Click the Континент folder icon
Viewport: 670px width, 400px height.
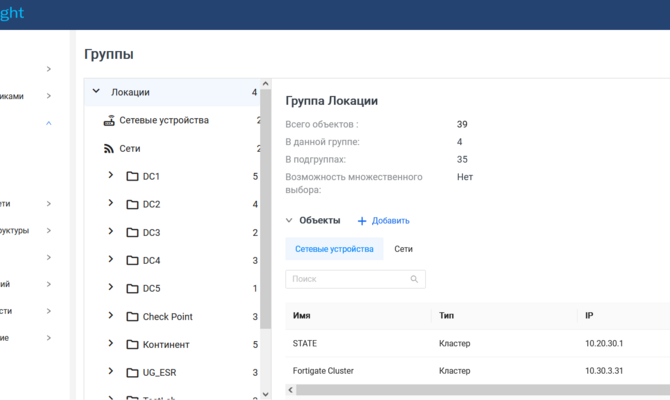coord(132,344)
